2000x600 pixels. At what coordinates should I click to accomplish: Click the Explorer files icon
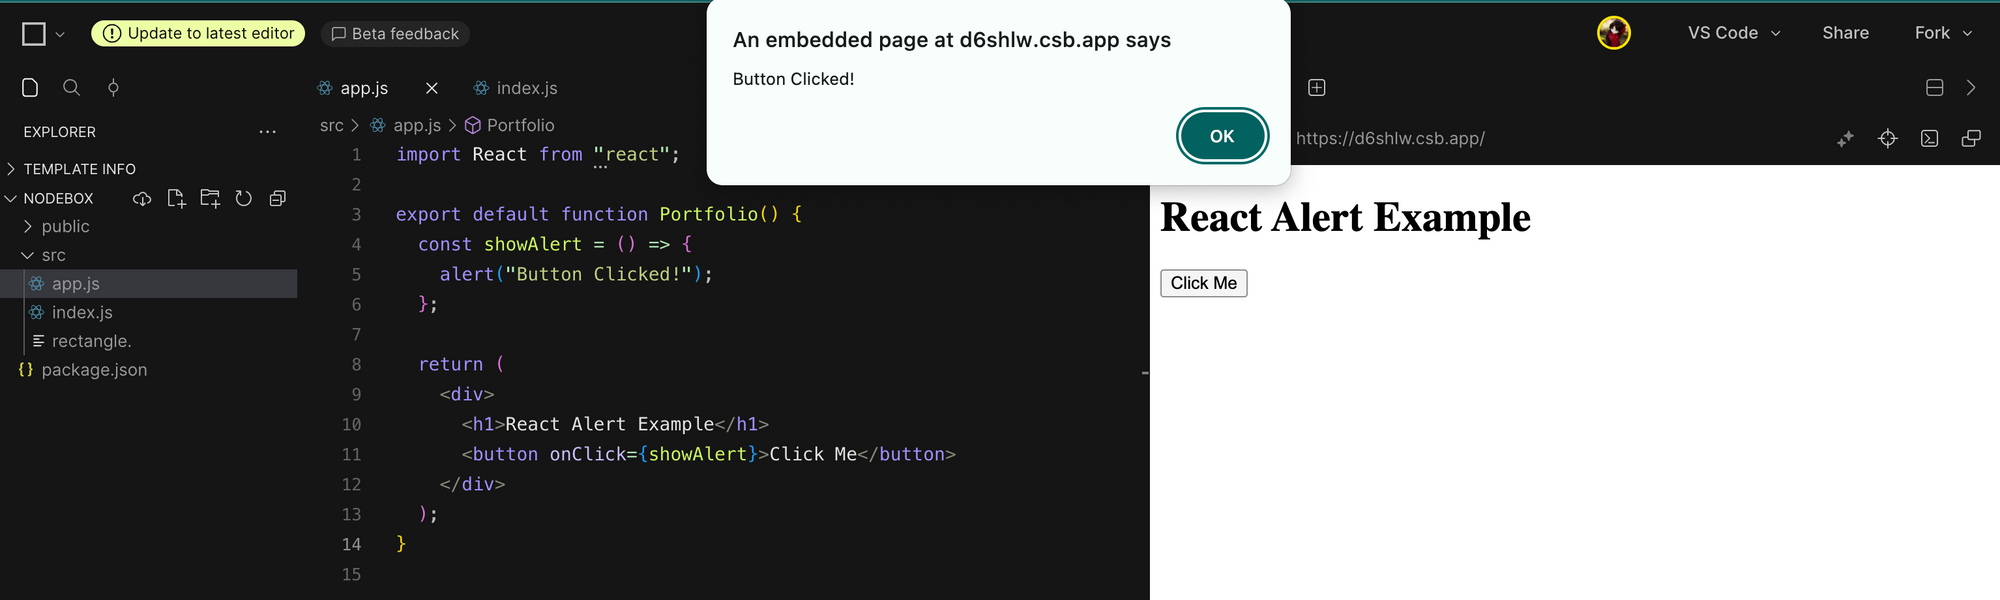(x=30, y=88)
